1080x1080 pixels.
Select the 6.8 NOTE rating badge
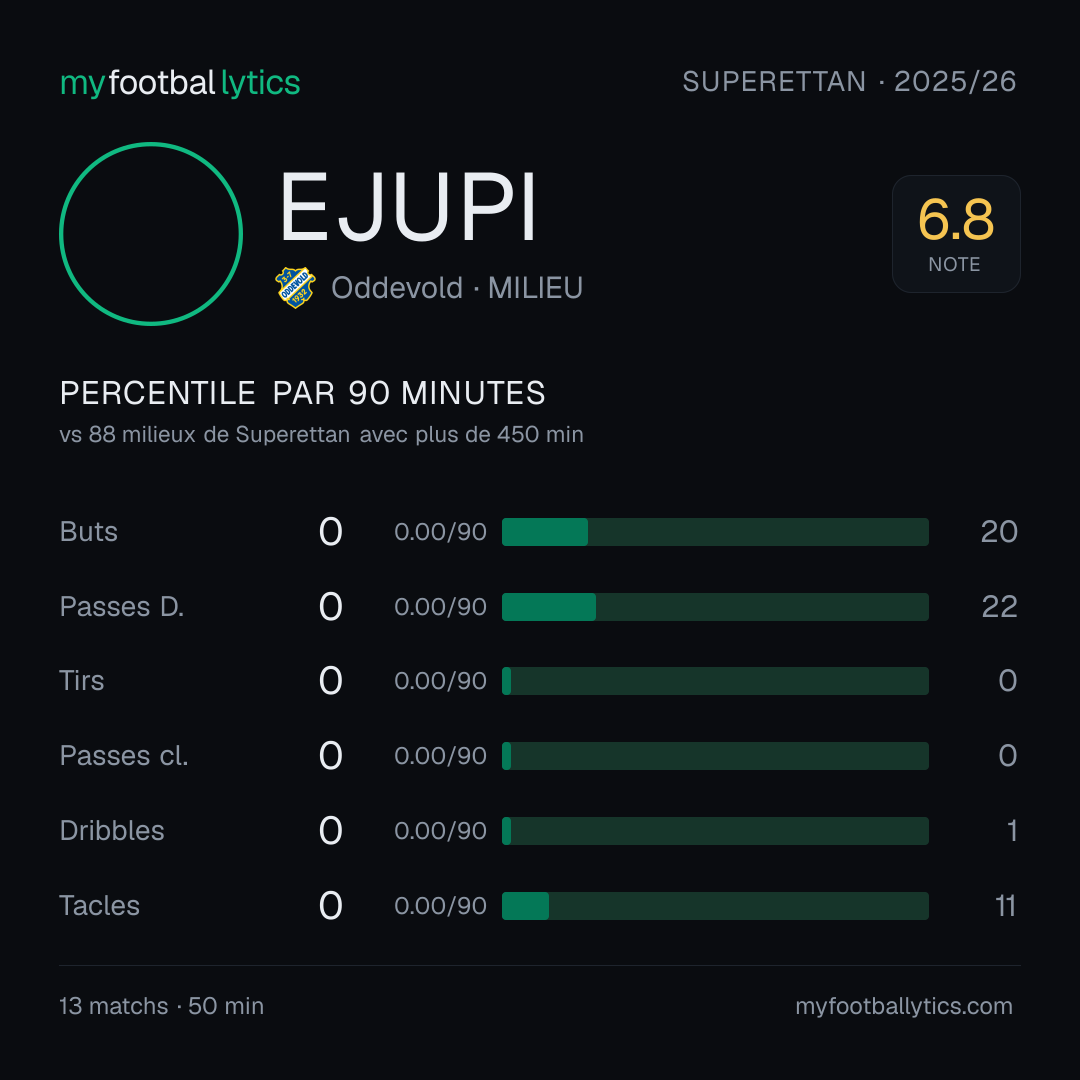956,234
